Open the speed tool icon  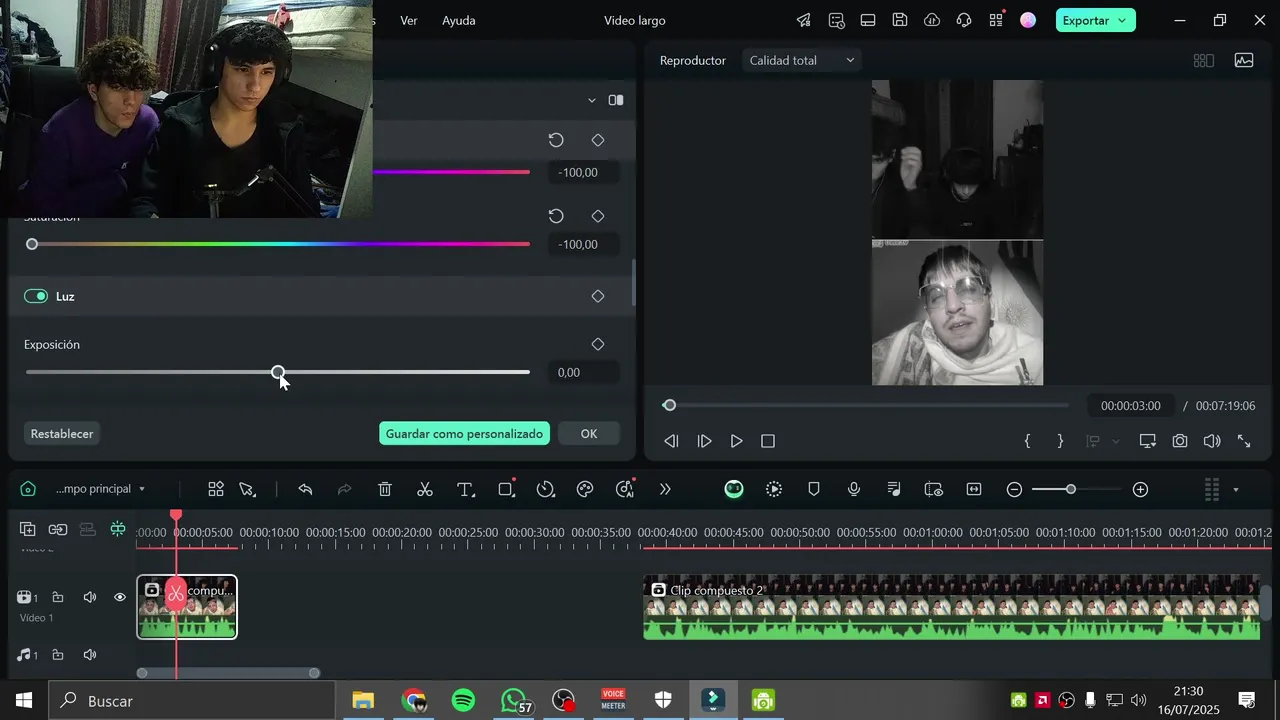tap(545, 489)
